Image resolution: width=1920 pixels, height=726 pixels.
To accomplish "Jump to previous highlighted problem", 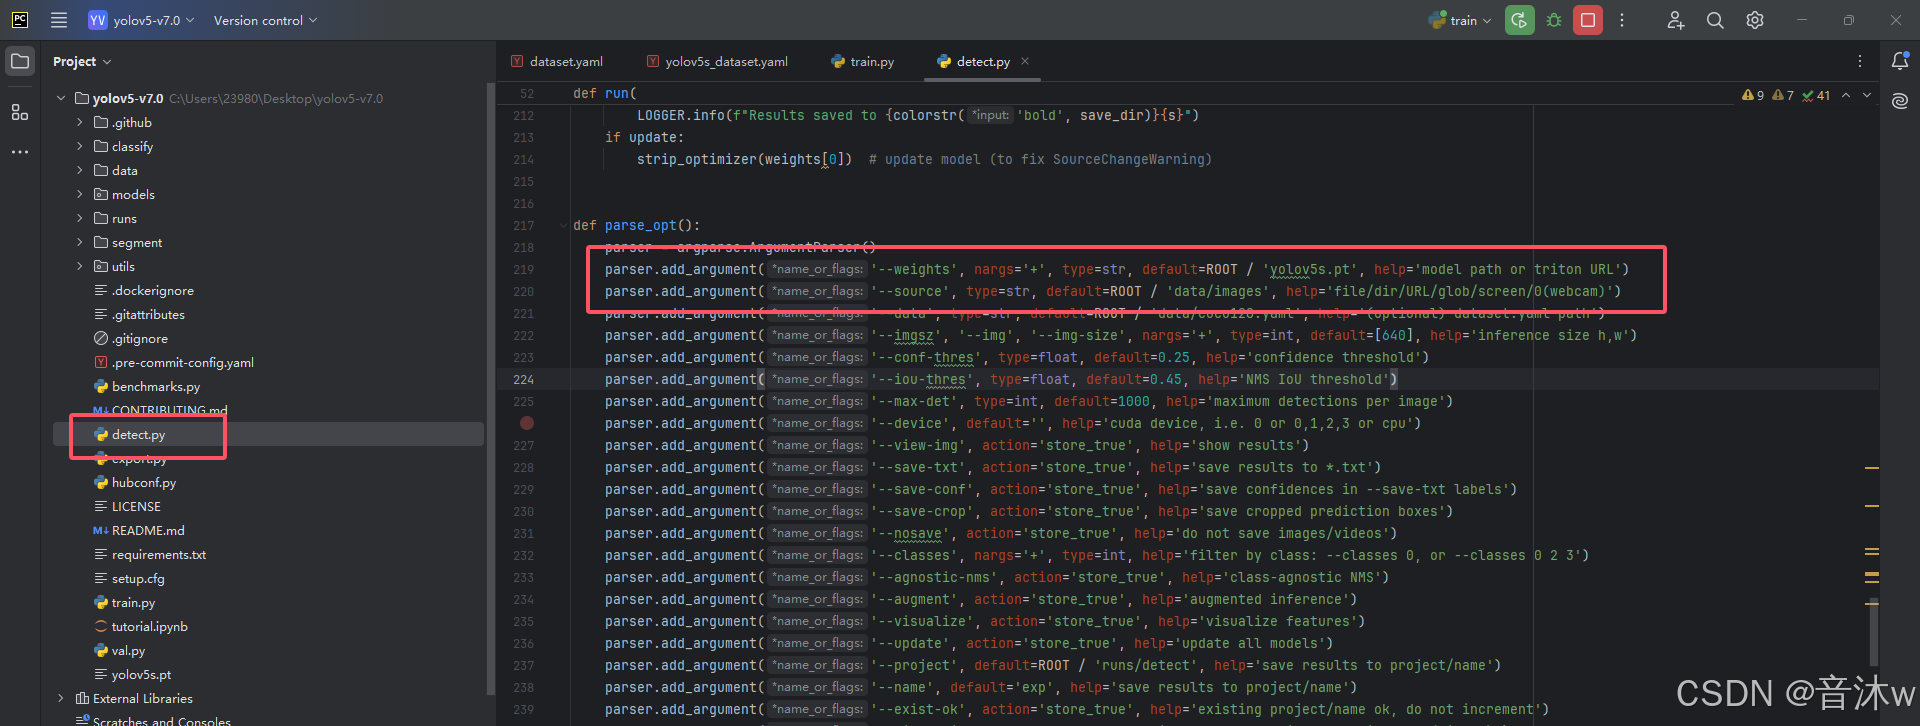I will point(1846,95).
